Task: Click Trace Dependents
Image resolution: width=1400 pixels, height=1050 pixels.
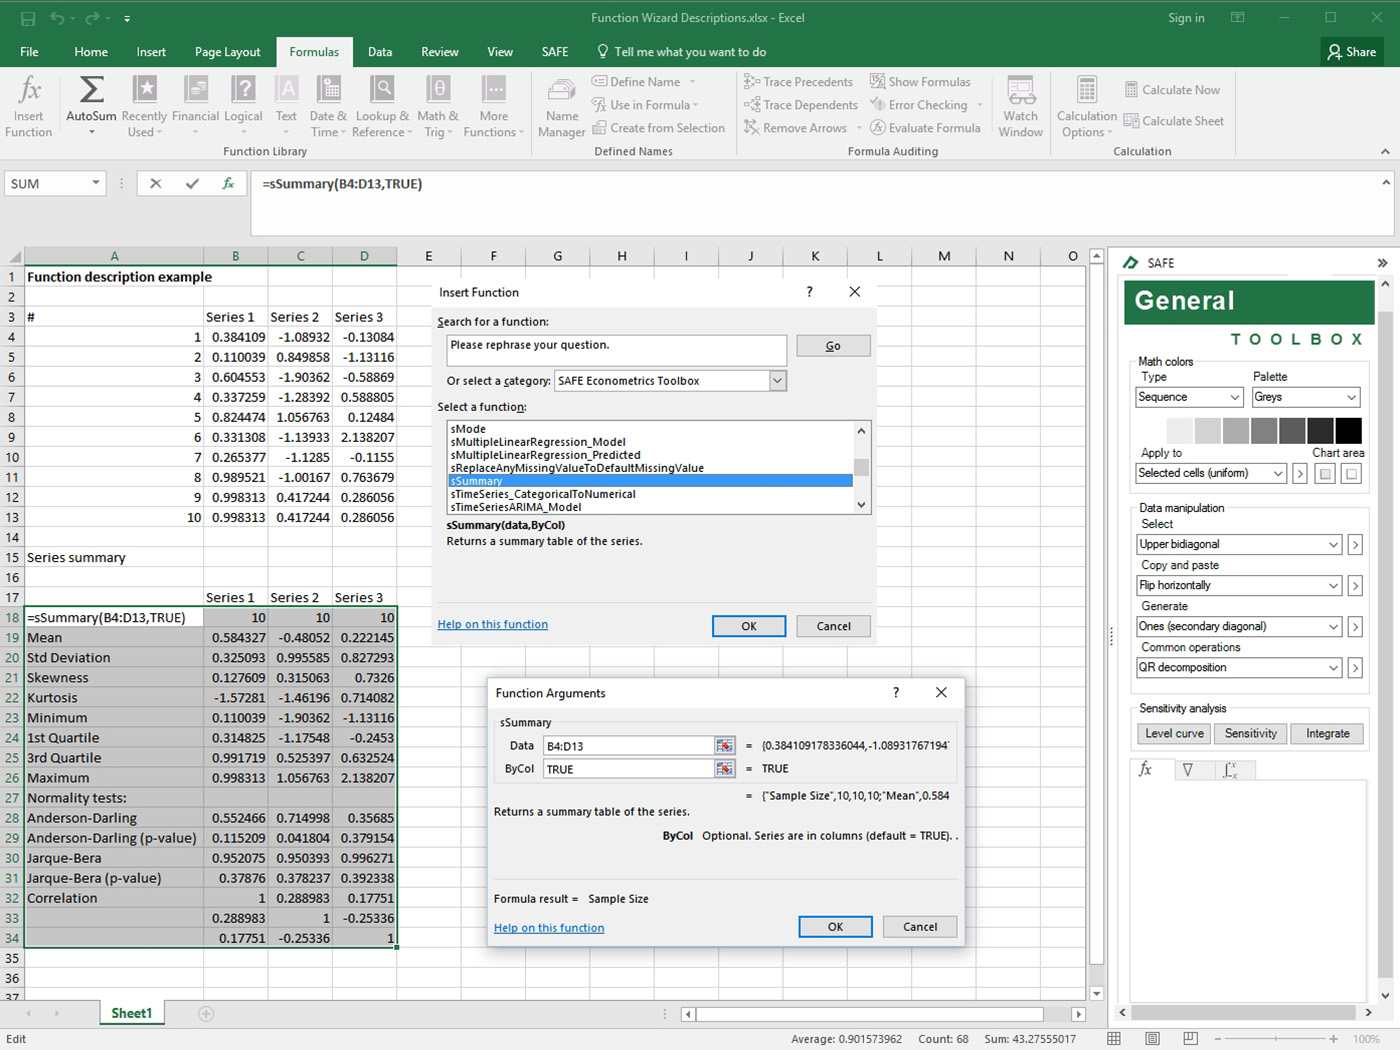Action: pyautogui.click(x=800, y=105)
